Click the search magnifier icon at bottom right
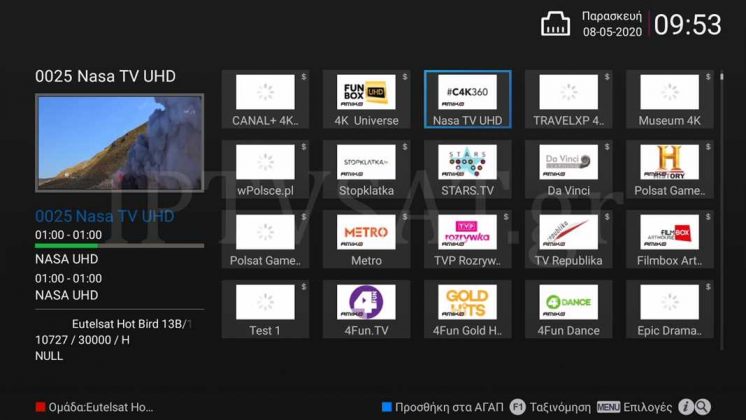The width and height of the screenshot is (746, 420). (x=703, y=407)
